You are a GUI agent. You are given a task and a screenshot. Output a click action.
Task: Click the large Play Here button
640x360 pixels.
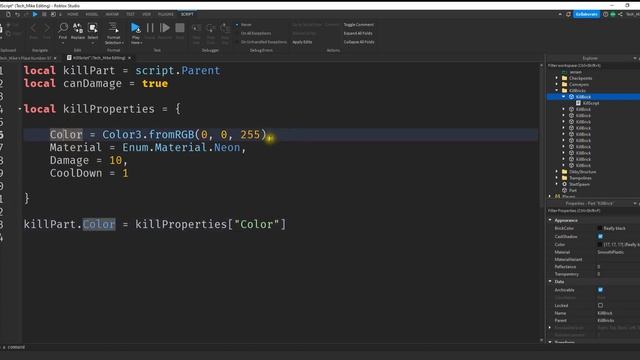[136, 28]
